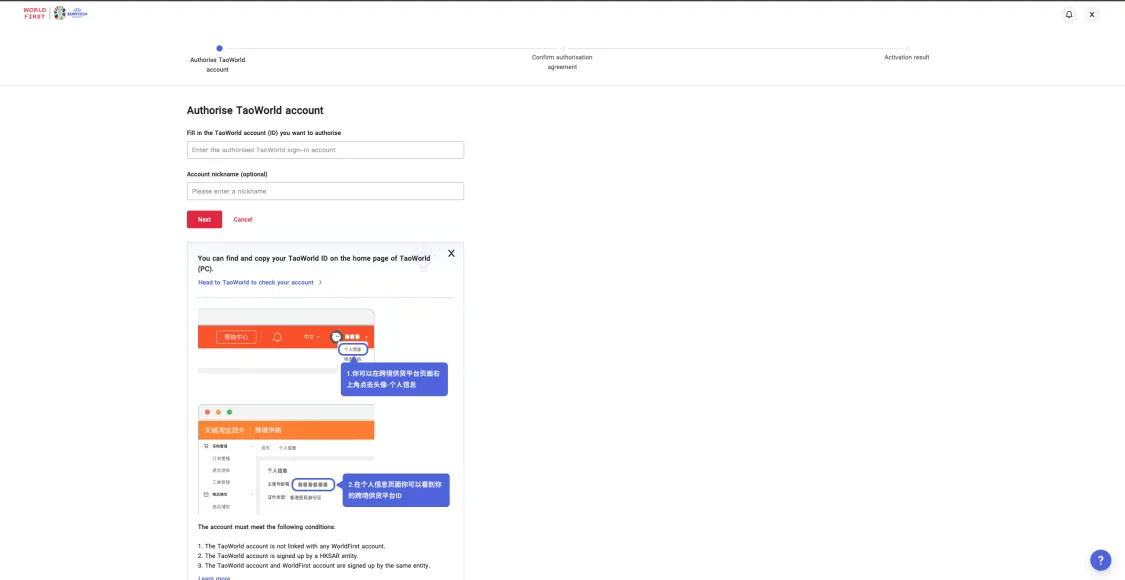Viewport: 1125px width, 580px height.
Task: Click condition 1 about not linked WorldFirst account
Action: point(291,546)
